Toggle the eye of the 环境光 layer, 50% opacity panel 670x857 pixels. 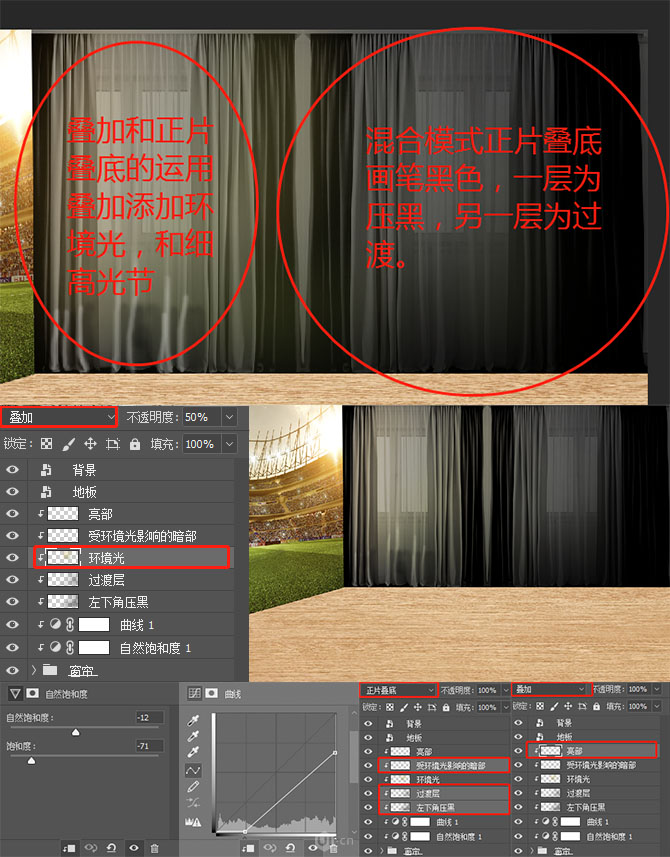click(12, 557)
